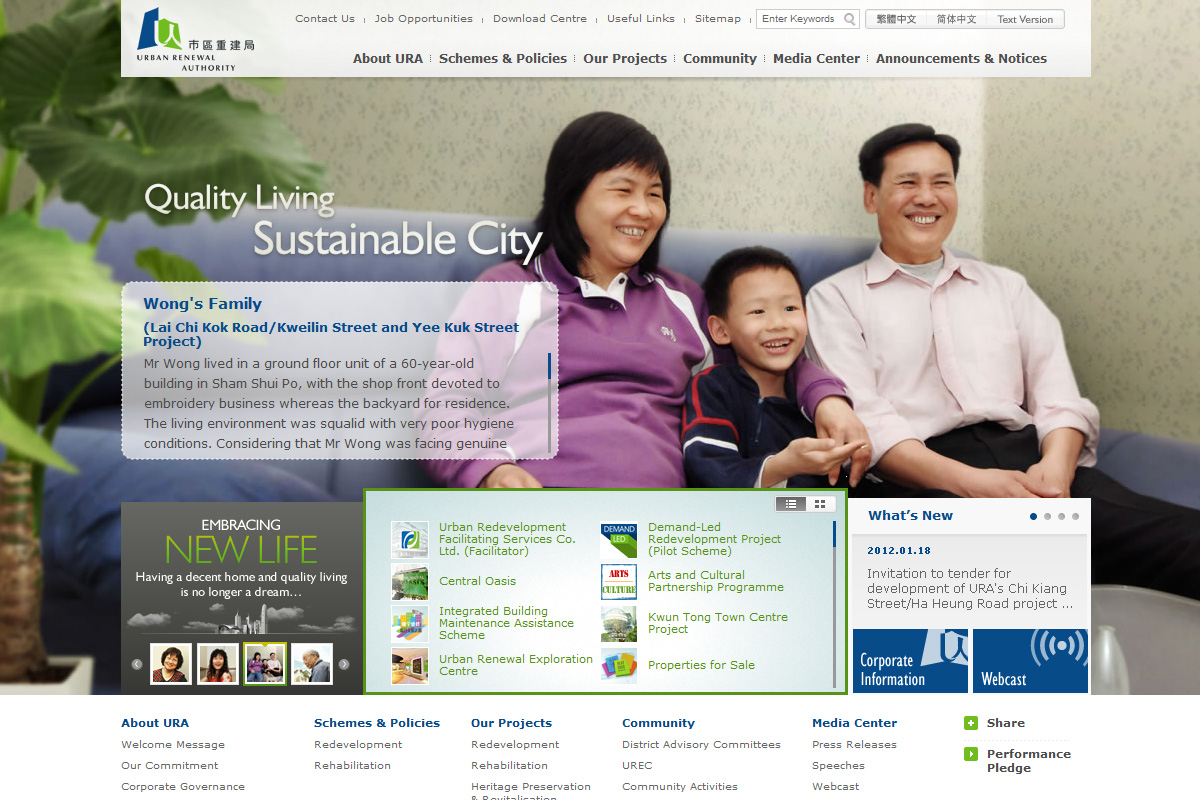This screenshot has height=800, width=1200.
Task: Click footer UREC link
Action: [x=637, y=766]
